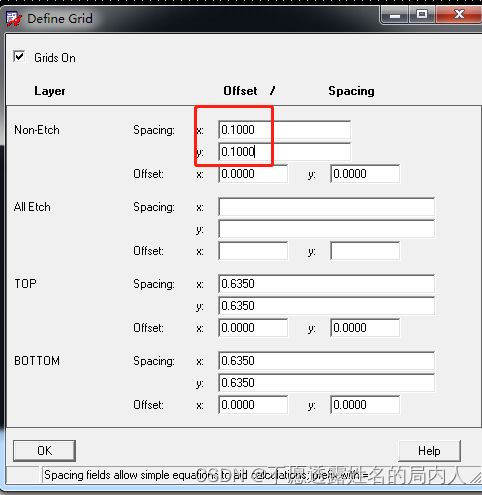Click the BOTTOM layer label
The image size is (482, 495).
click(x=37, y=361)
